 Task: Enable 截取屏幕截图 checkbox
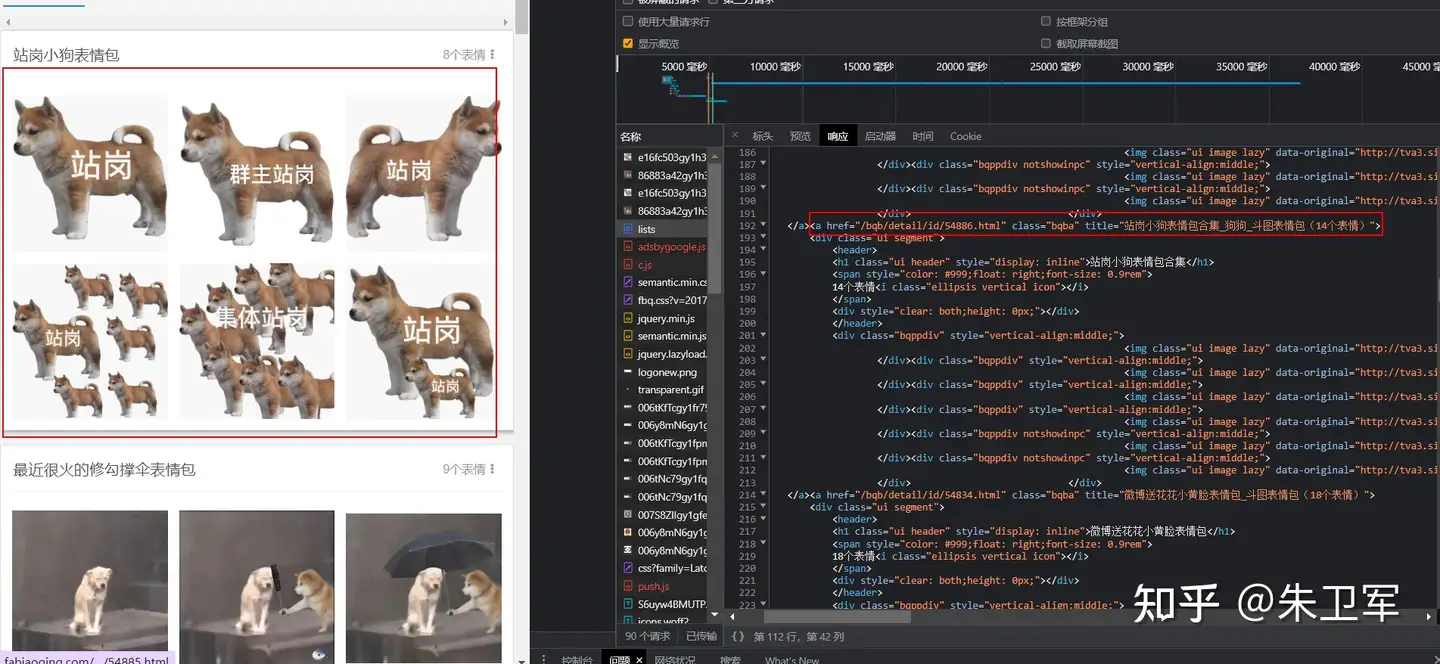pos(1046,43)
